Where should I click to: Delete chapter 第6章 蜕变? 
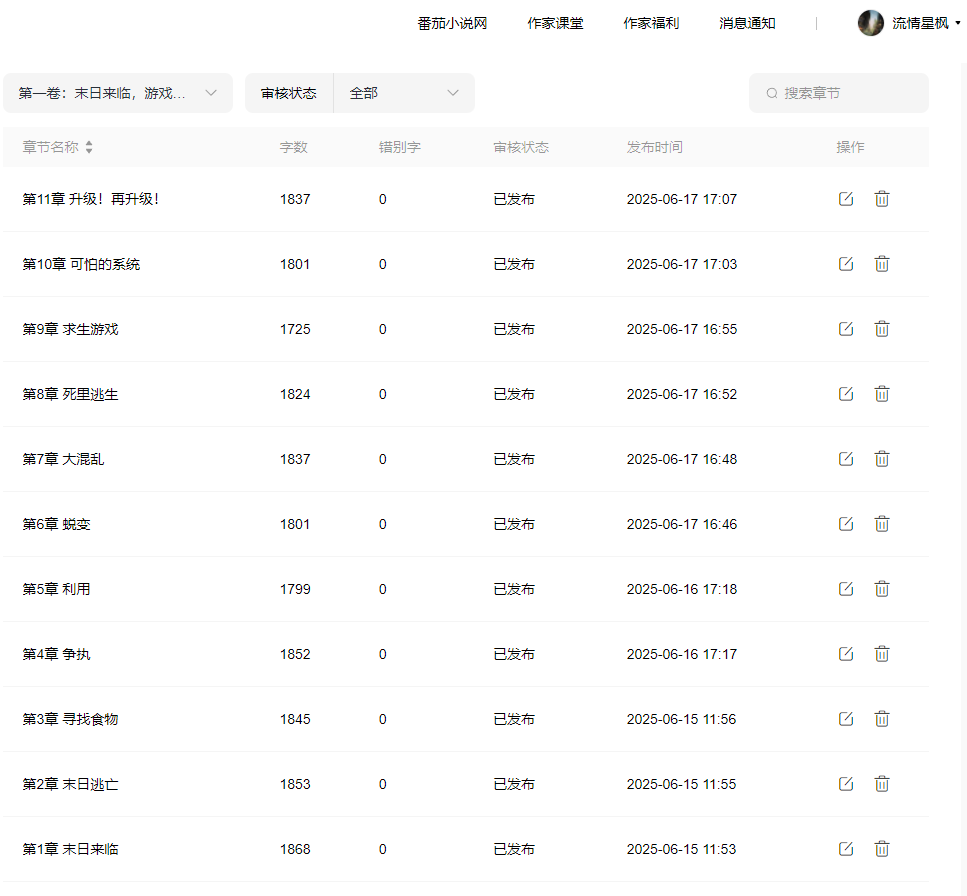882,524
